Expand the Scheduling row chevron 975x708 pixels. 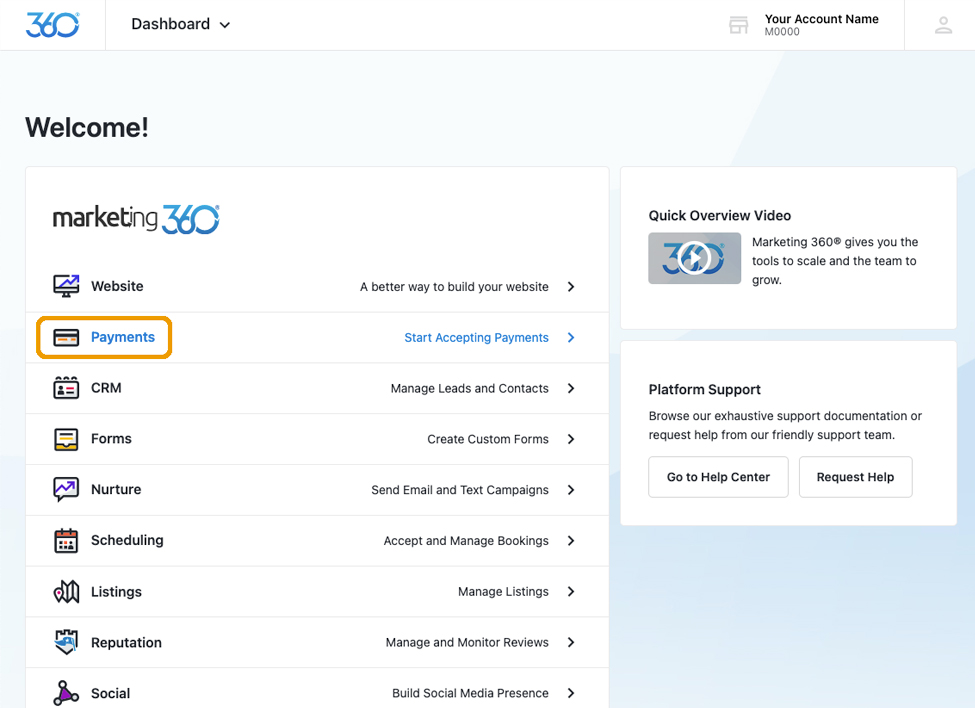coord(571,541)
